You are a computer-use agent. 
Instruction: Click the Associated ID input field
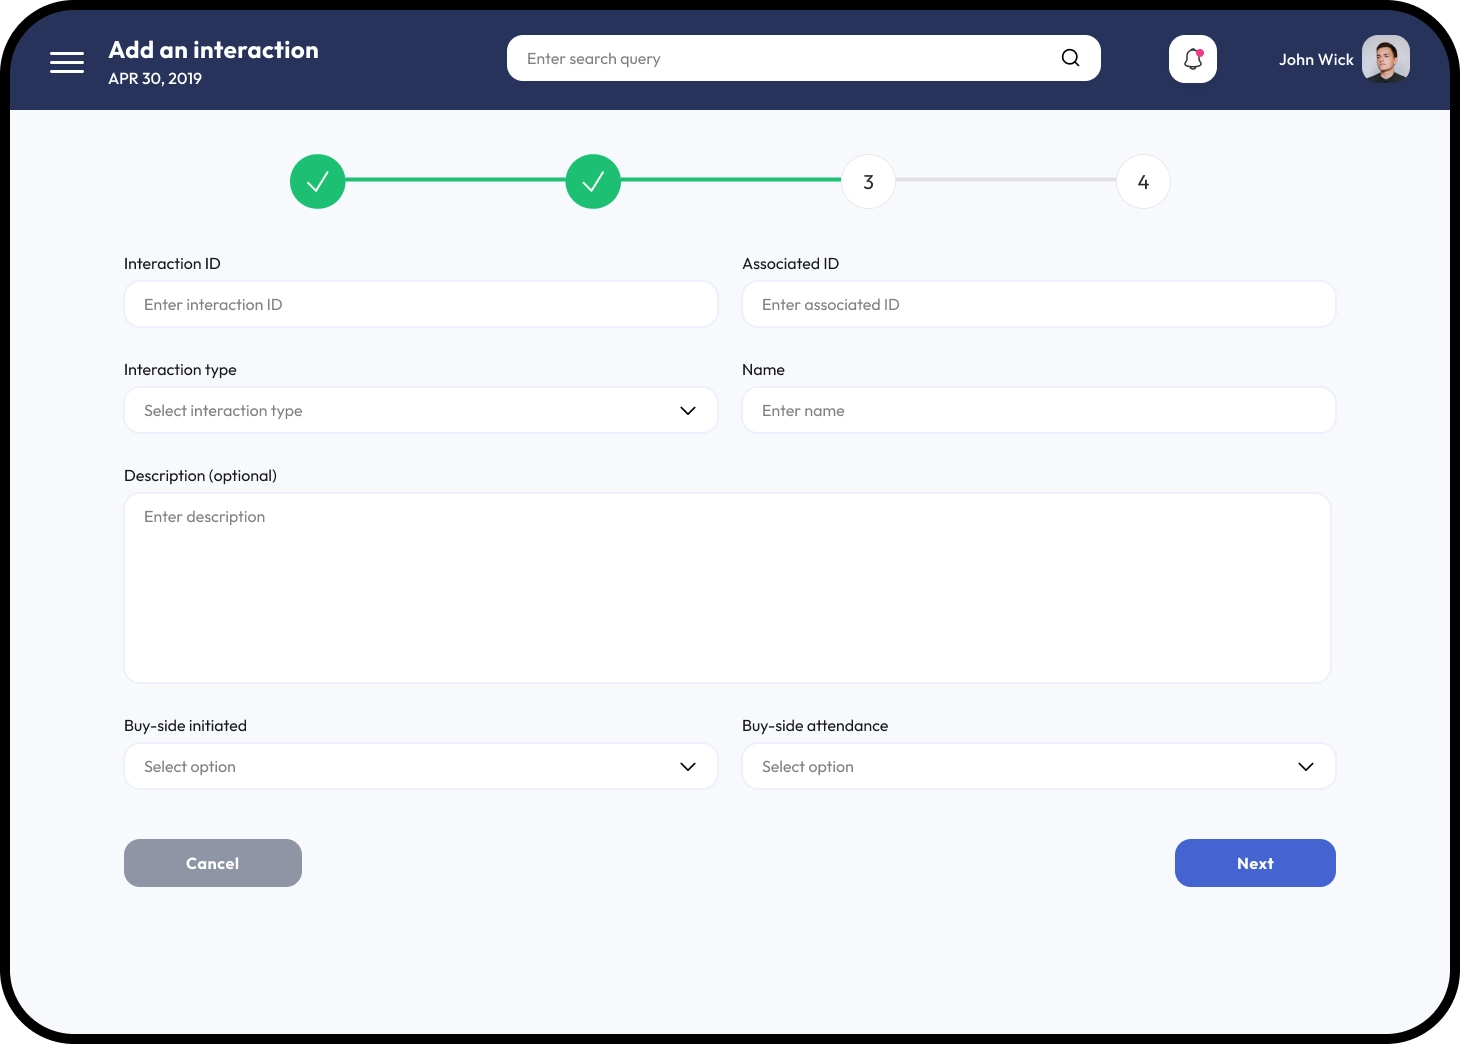[1039, 304]
